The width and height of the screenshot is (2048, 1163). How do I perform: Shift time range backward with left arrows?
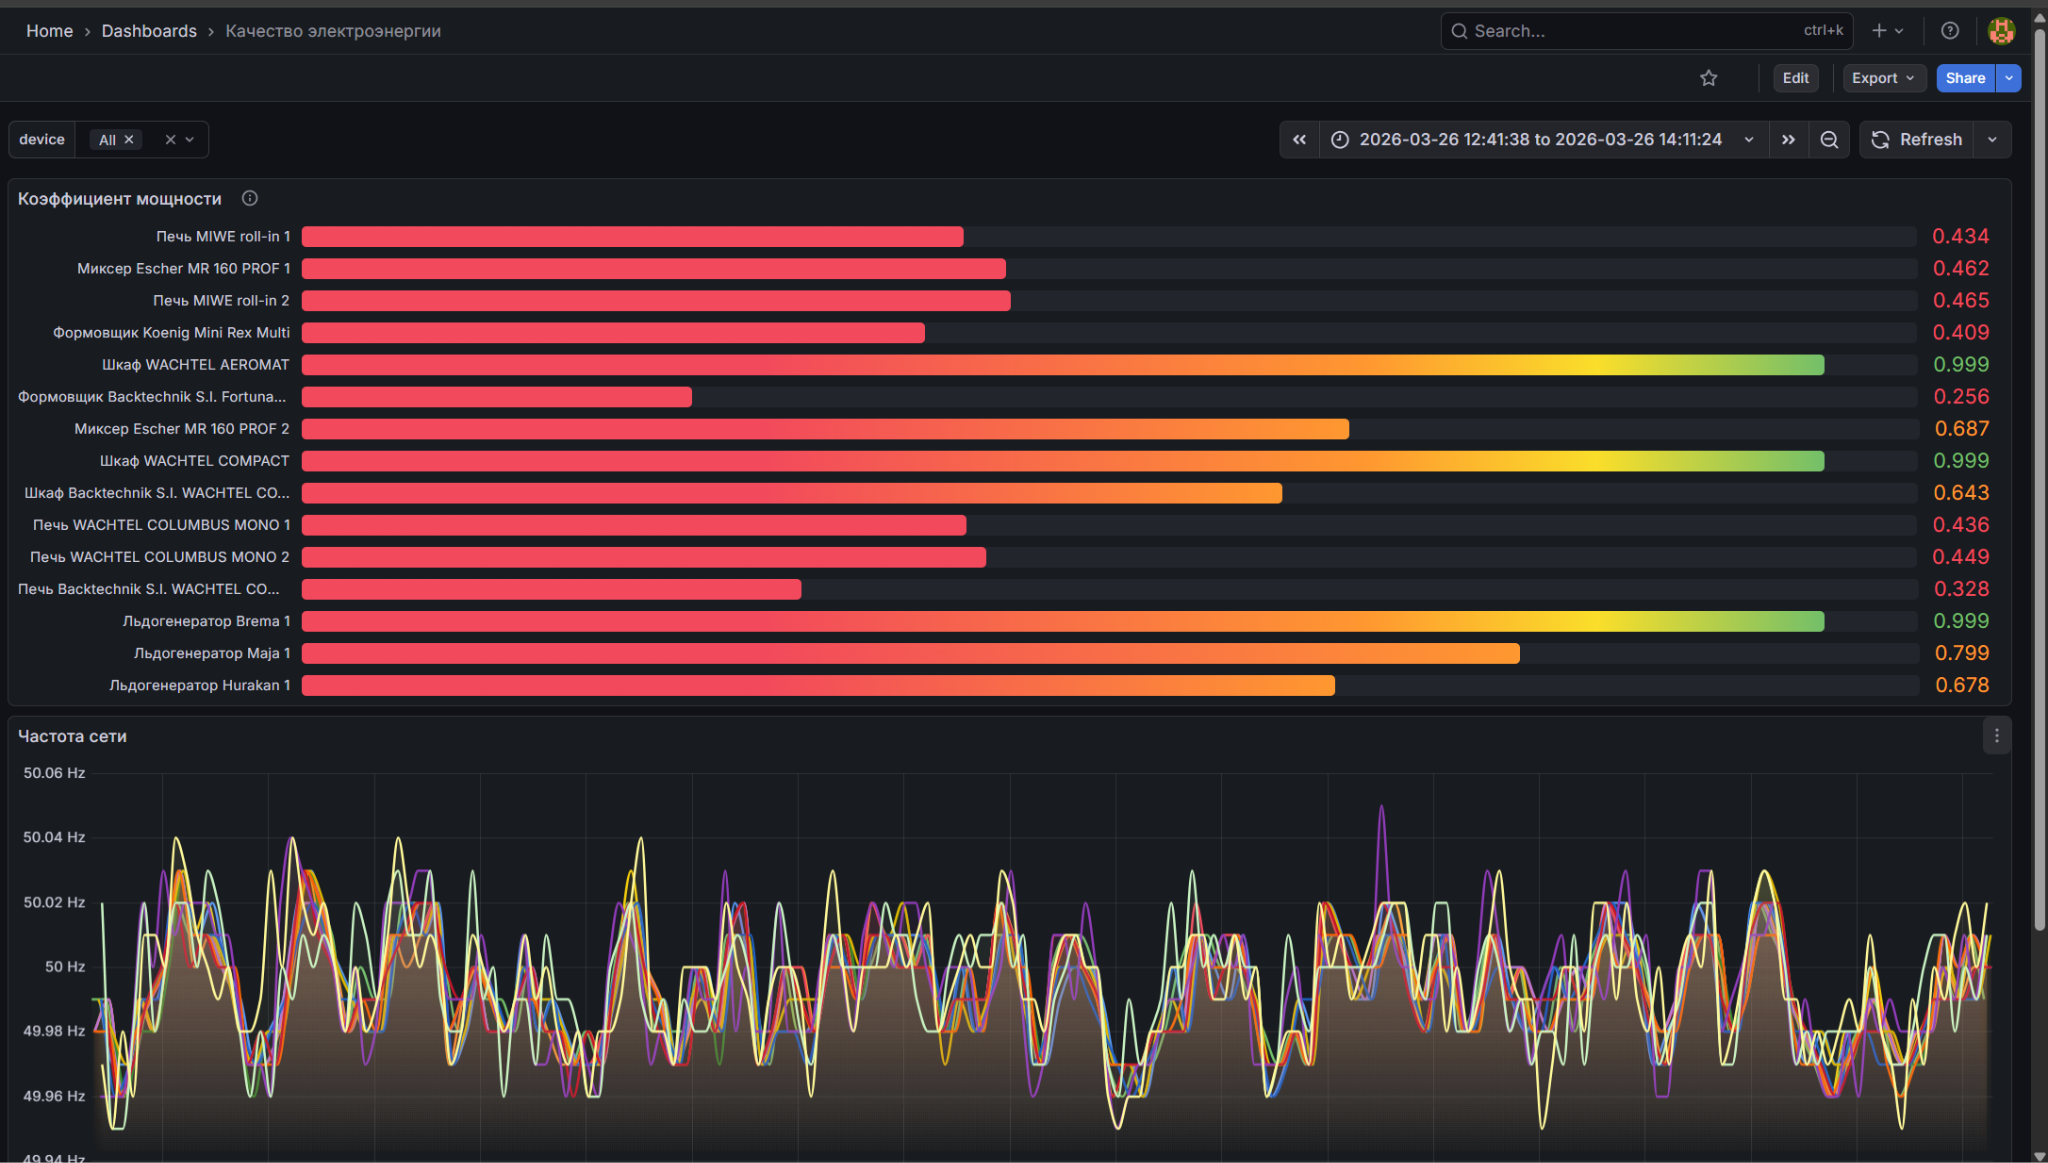pyautogui.click(x=1299, y=140)
